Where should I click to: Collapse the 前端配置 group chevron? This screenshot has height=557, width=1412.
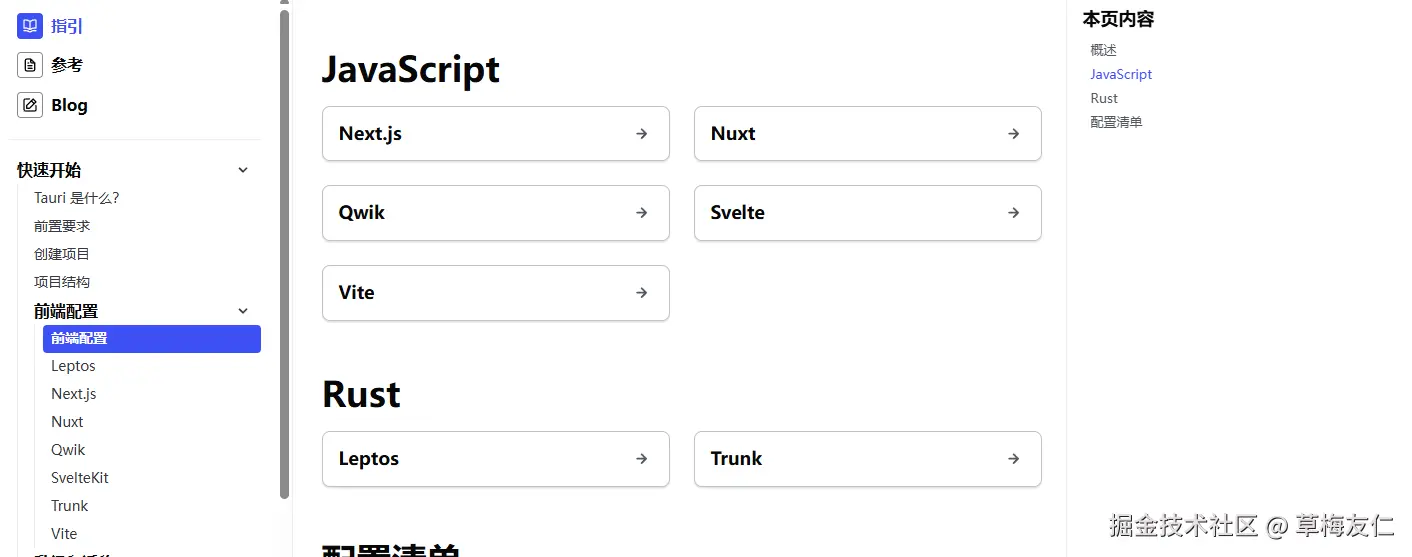click(x=243, y=311)
